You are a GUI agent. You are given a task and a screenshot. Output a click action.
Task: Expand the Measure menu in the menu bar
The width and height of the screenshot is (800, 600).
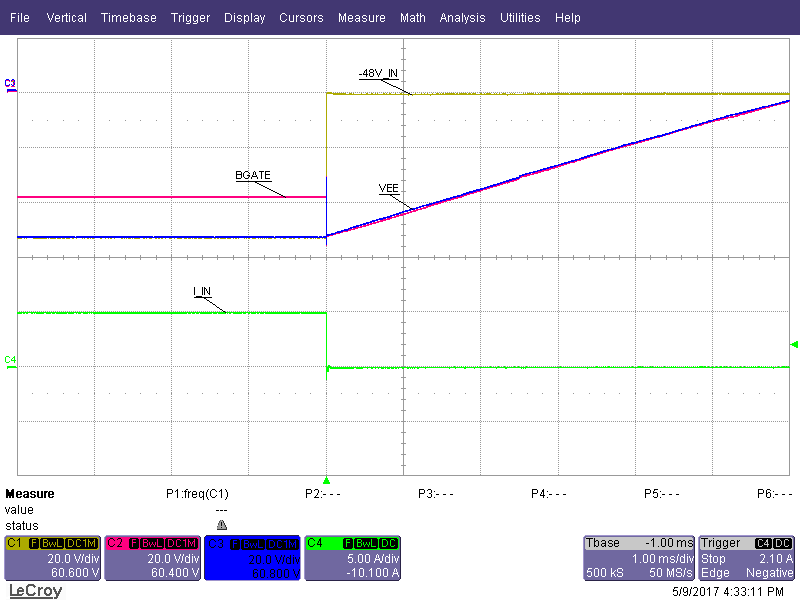pyautogui.click(x=361, y=18)
